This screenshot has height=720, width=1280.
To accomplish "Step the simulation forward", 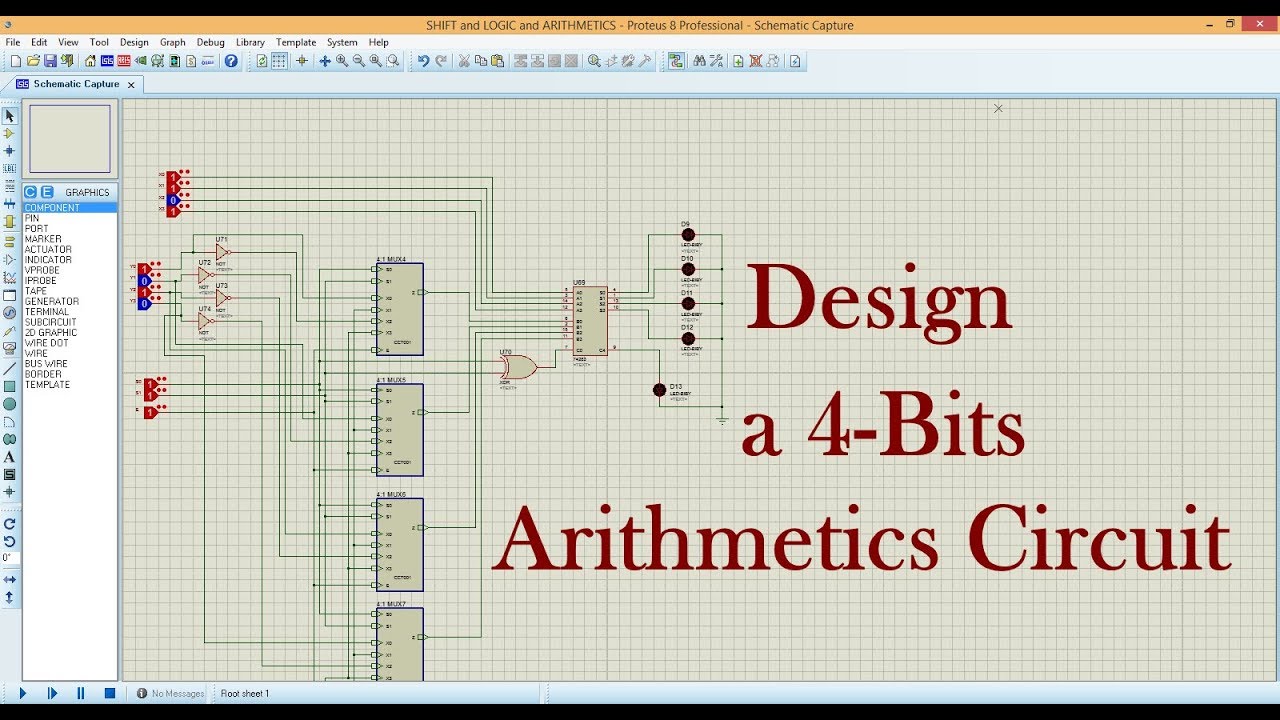I will (52, 693).
